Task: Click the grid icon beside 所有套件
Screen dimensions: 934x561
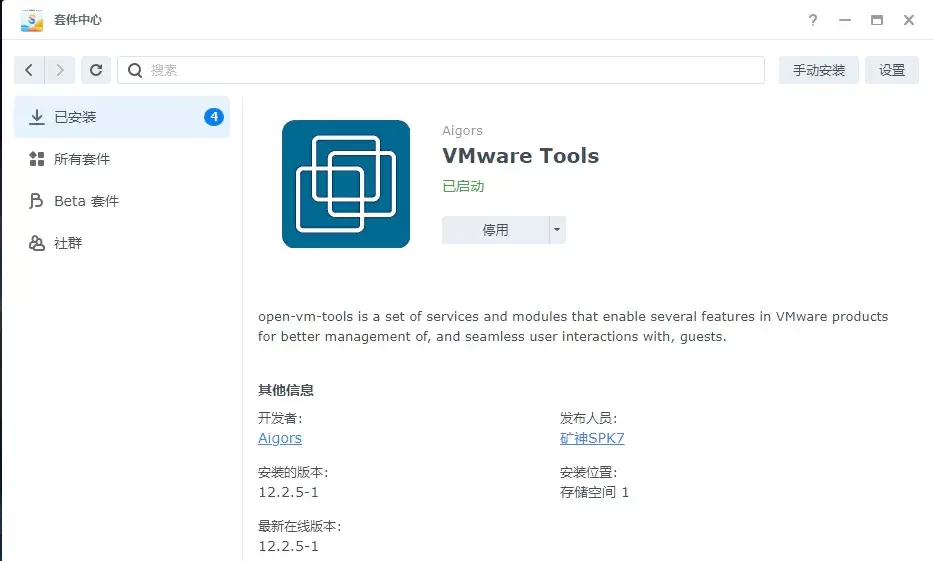Action: click(37, 159)
